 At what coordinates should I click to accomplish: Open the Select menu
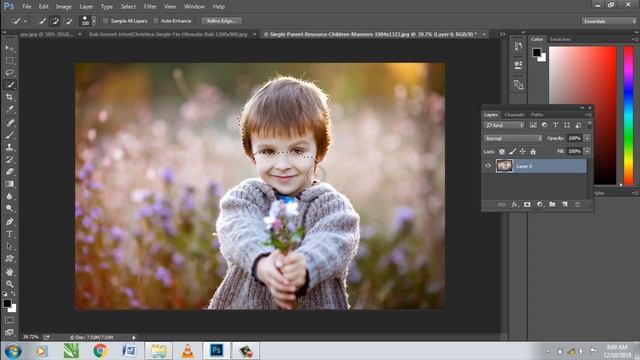click(x=128, y=7)
